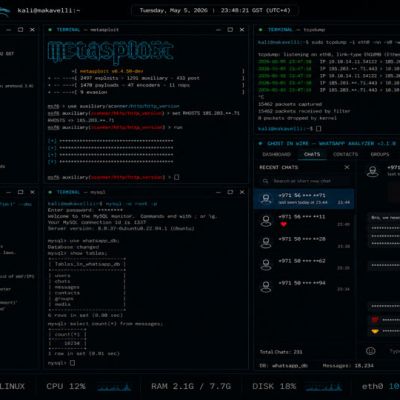This screenshot has width=400, height=400.
Task: Click the '15462 packets captured' line
Action: point(290,104)
